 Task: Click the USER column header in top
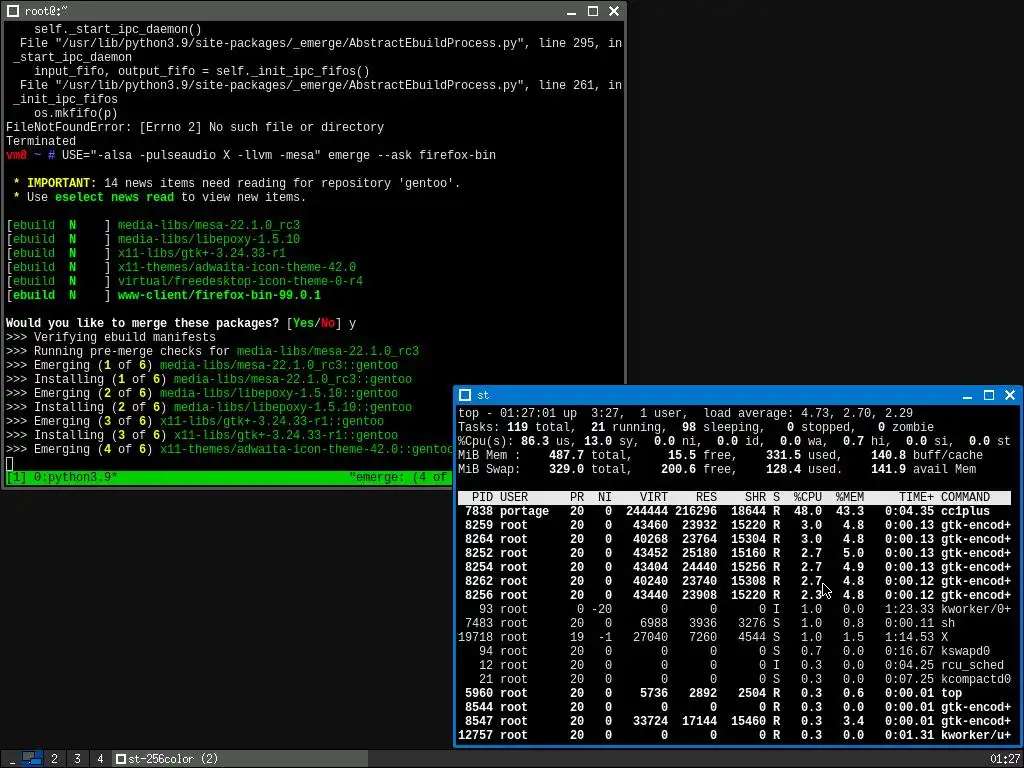point(514,497)
